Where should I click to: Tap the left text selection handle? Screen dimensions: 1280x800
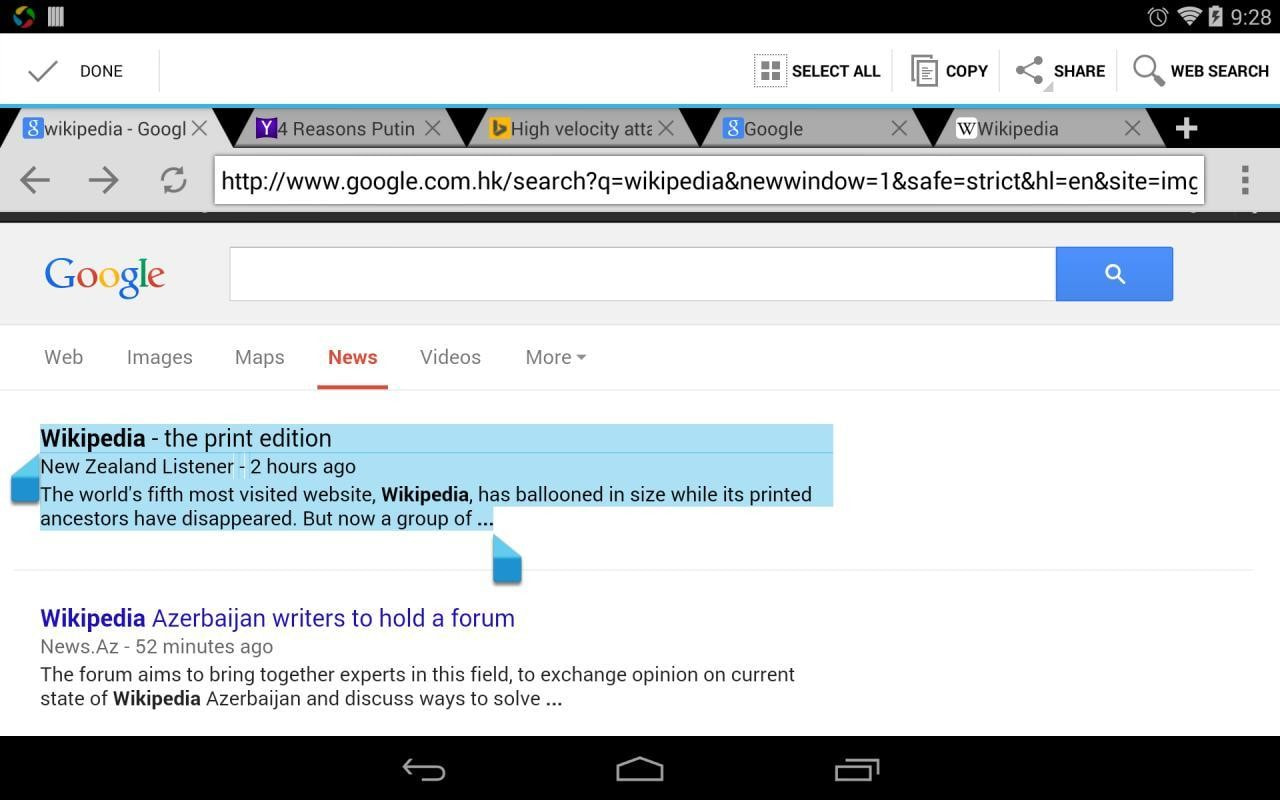point(25,481)
